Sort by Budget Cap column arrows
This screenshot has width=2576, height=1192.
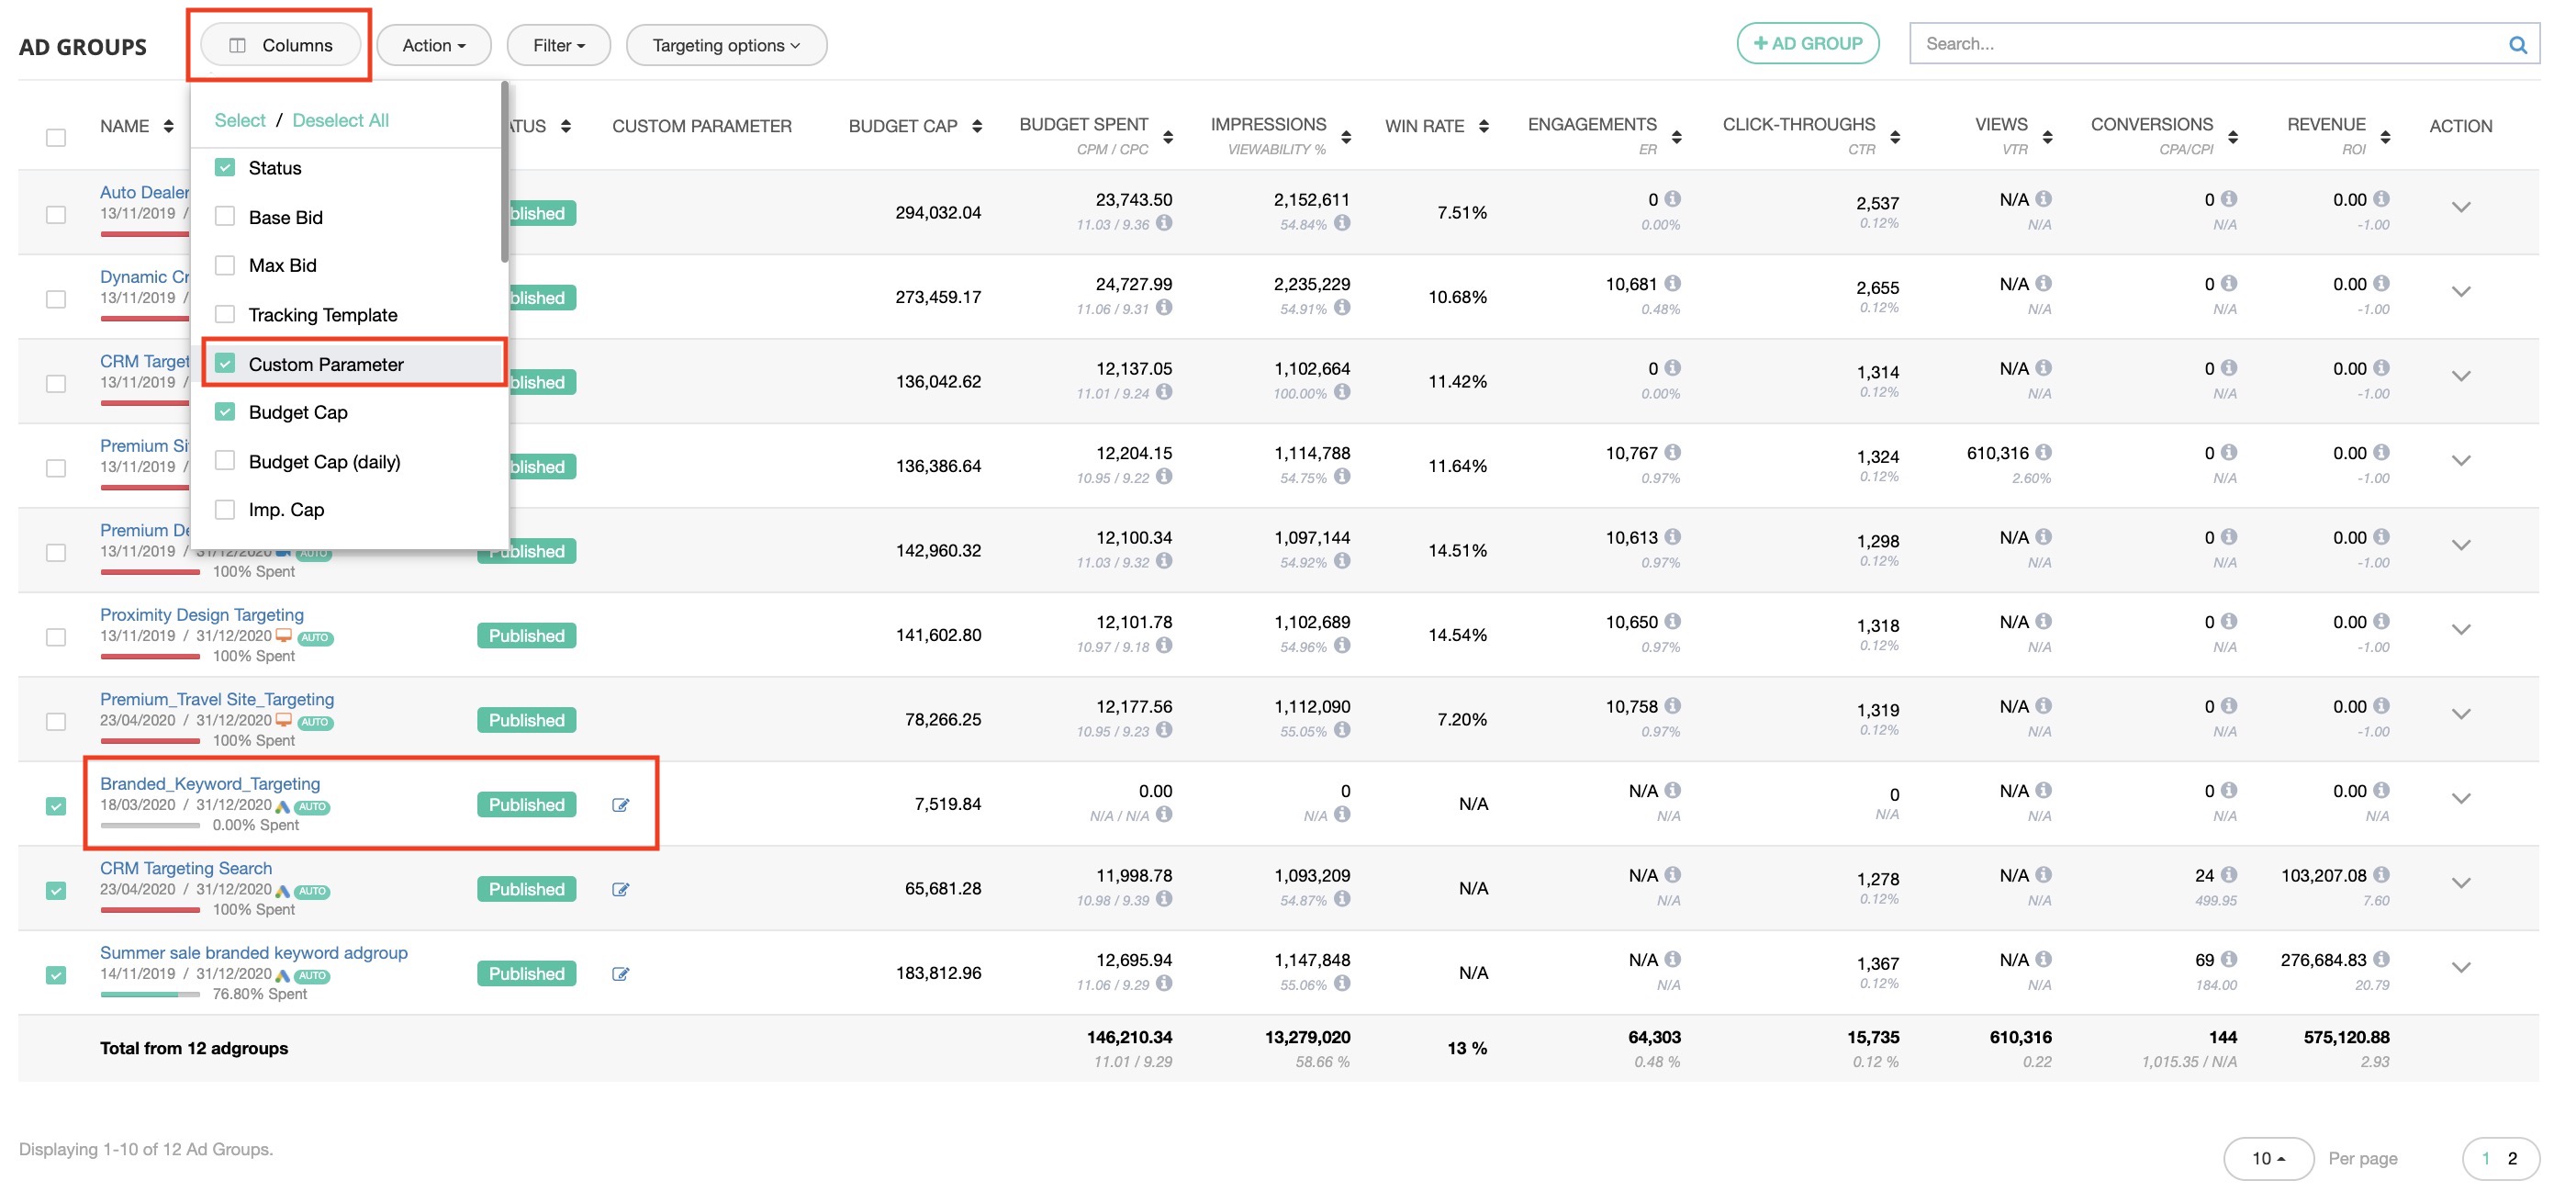pos(977,126)
